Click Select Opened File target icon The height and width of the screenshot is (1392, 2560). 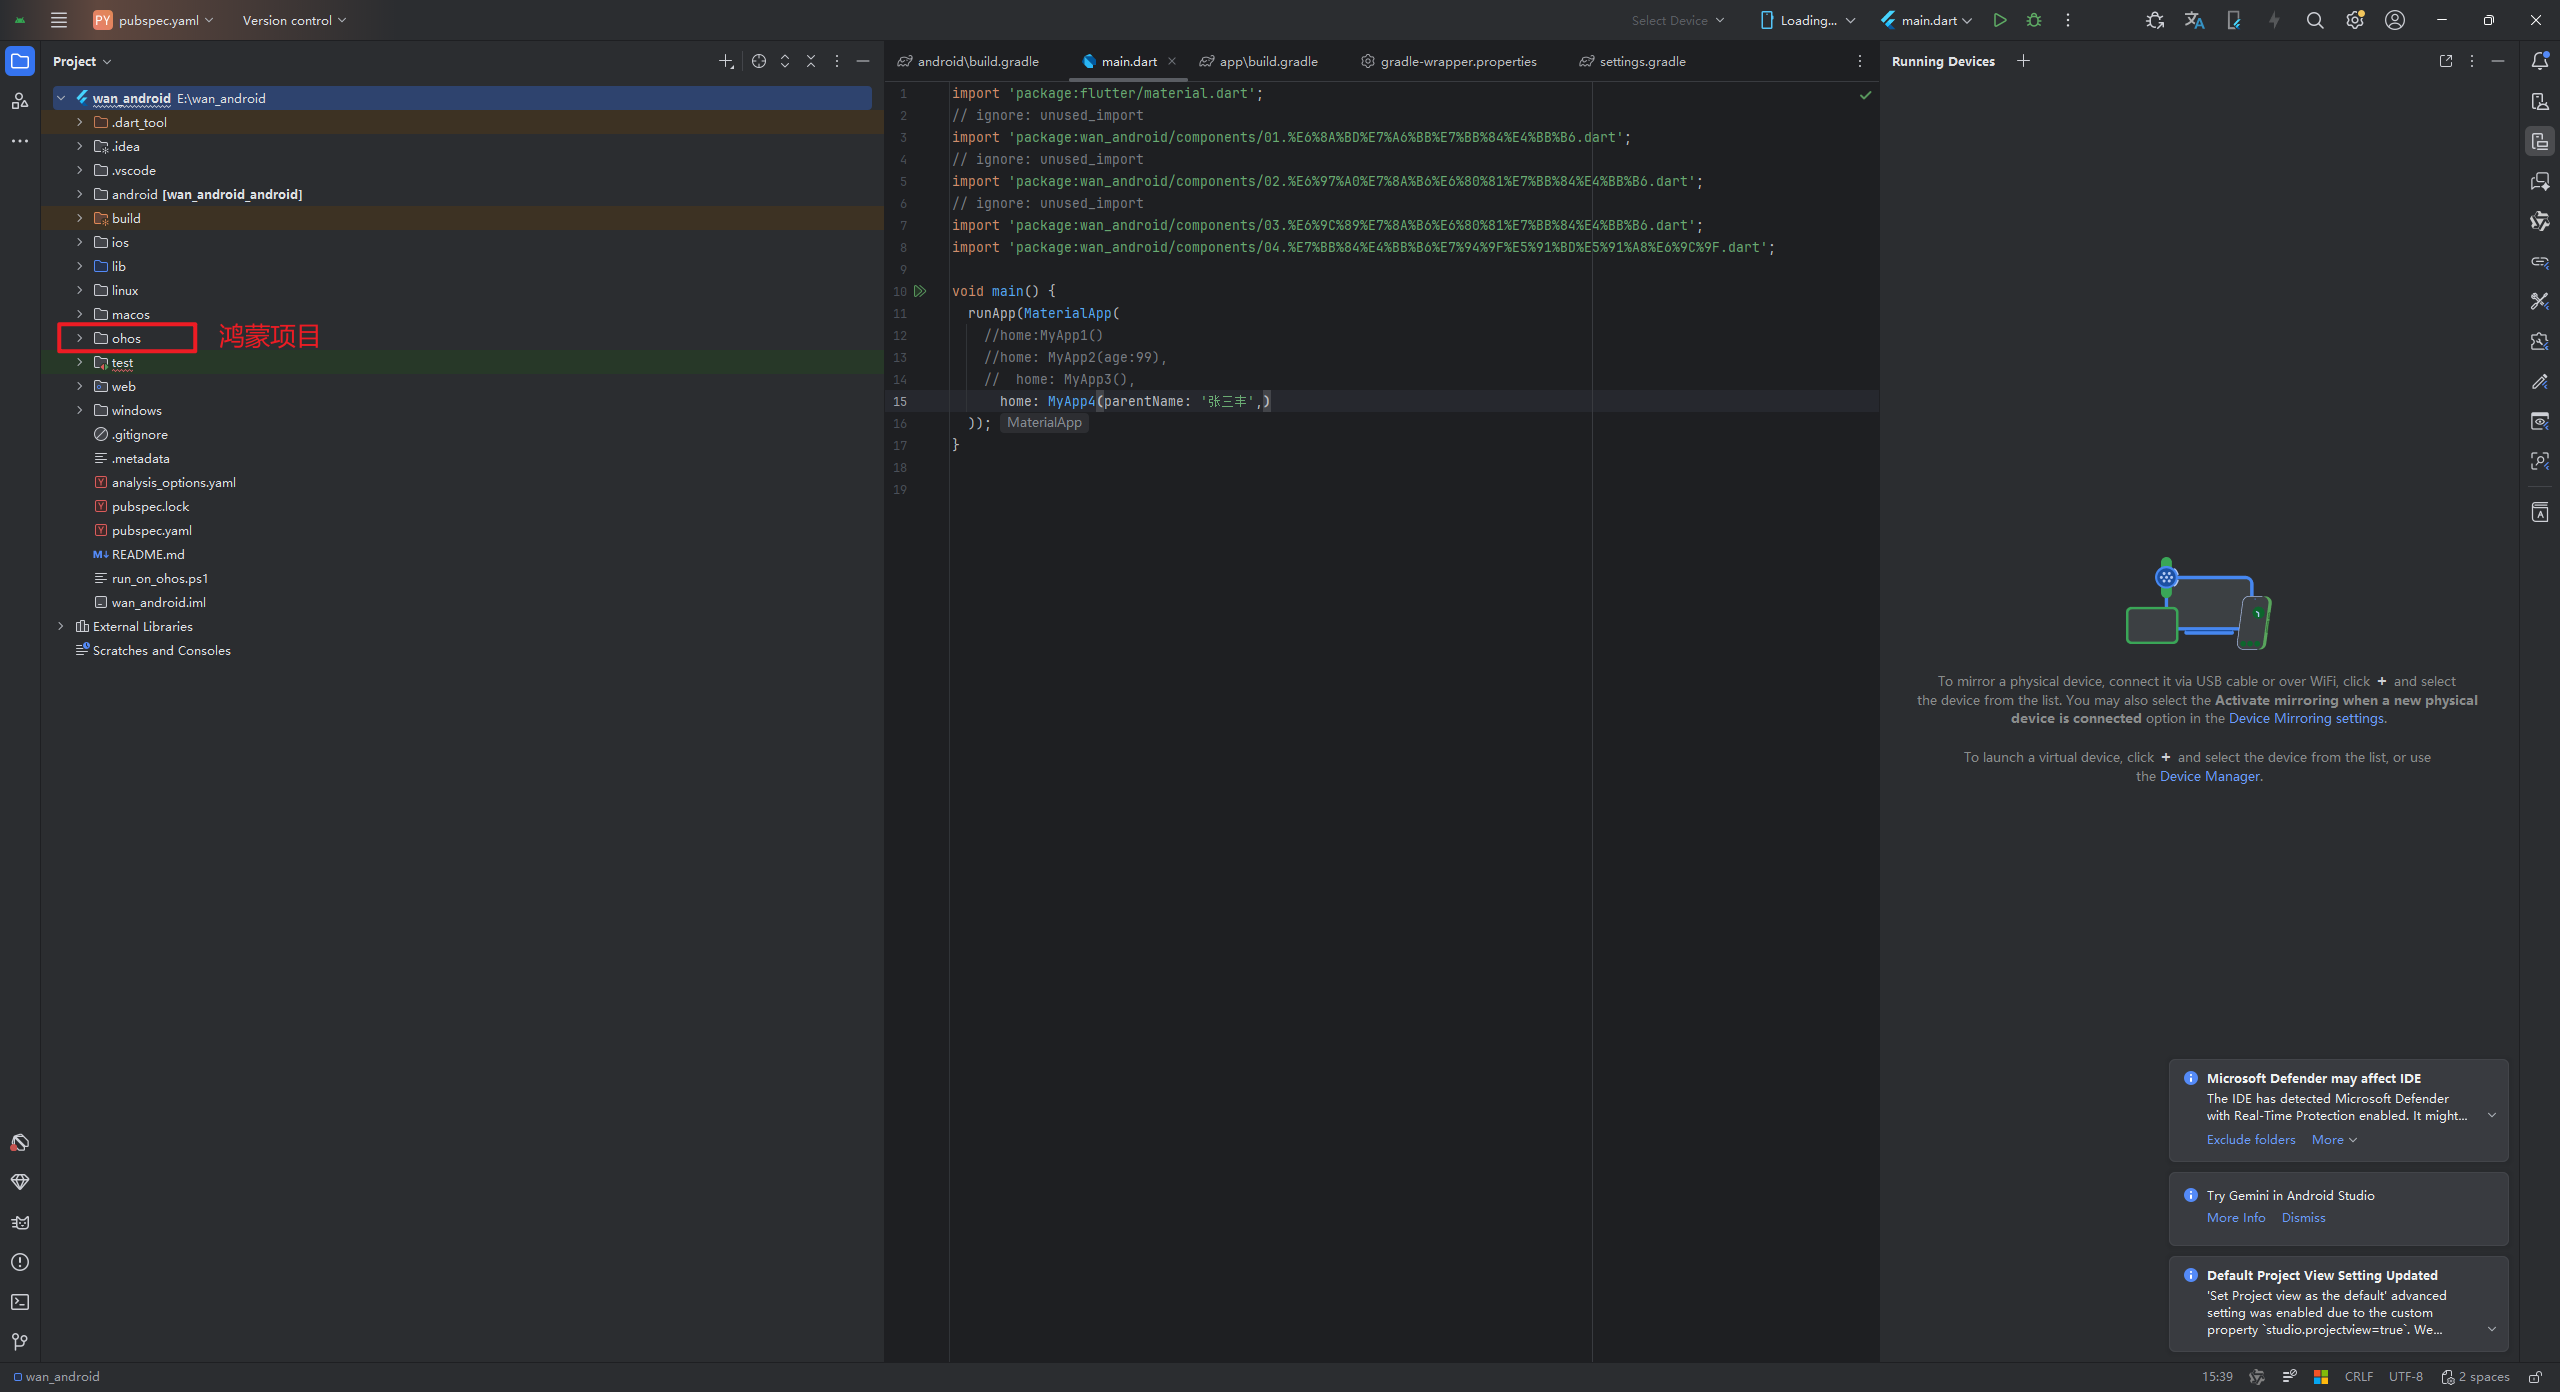tap(759, 61)
